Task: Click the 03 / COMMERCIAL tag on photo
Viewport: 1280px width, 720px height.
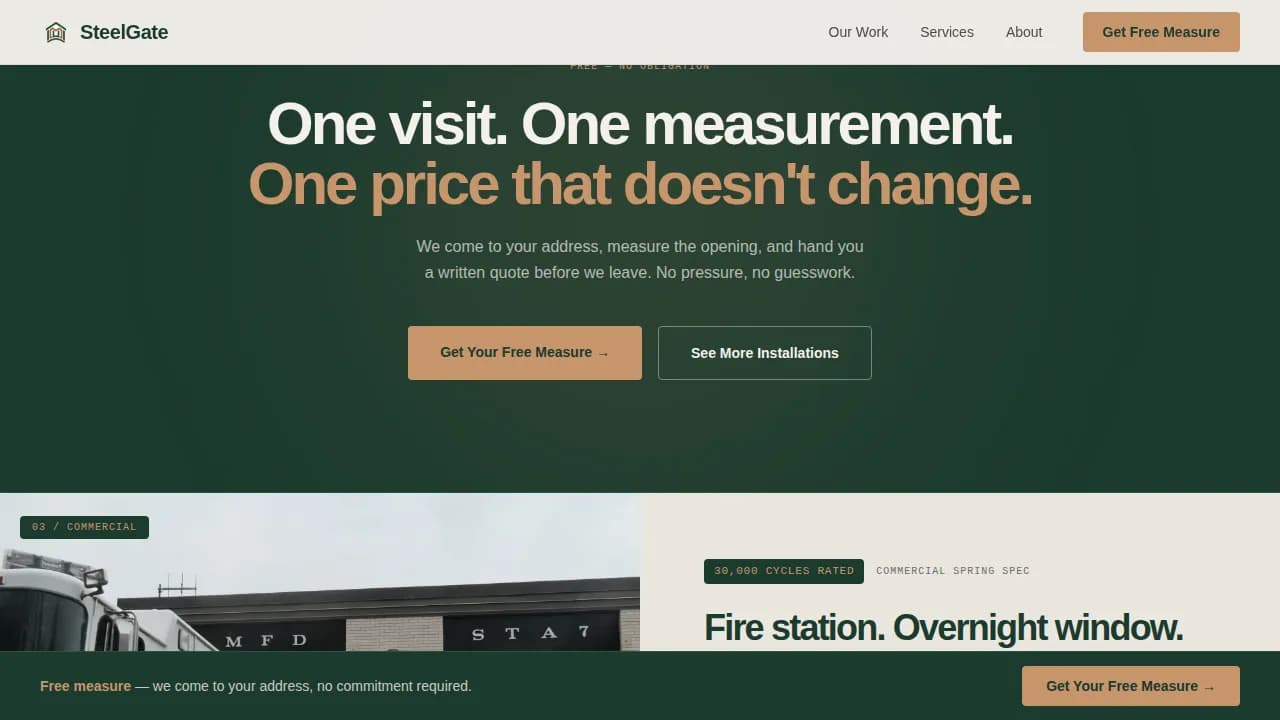Action: 84,526
